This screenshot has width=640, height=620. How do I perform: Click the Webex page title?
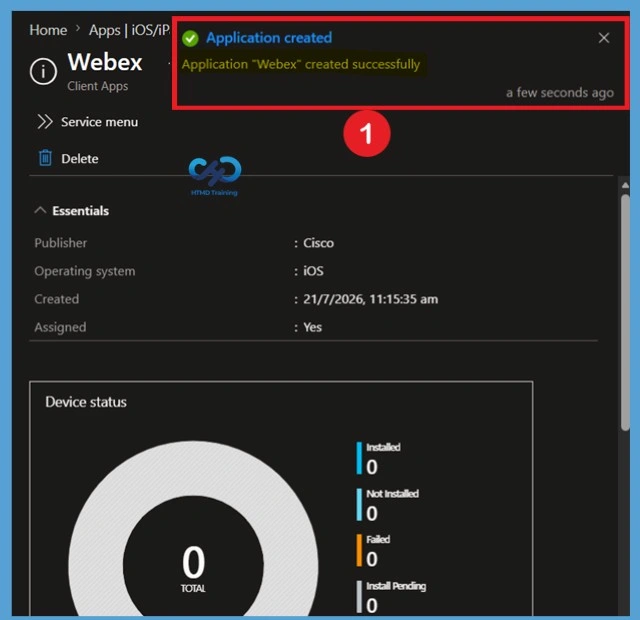[x=105, y=62]
